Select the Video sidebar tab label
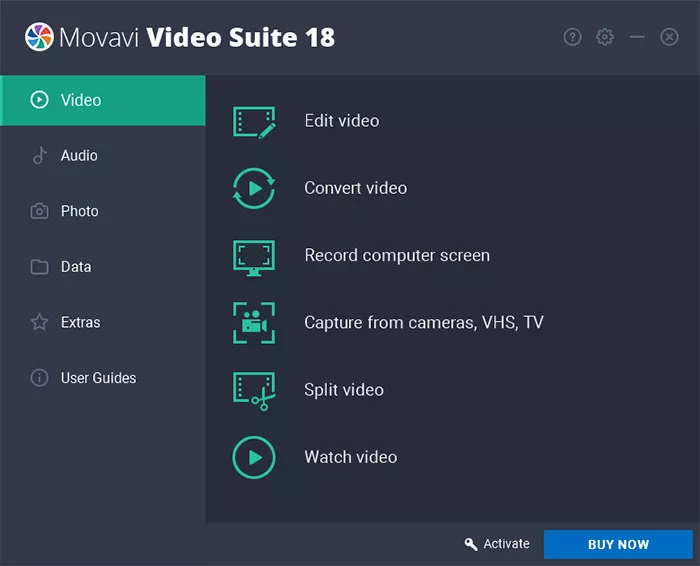The height and width of the screenshot is (566, 700). pyautogui.click(x=81, y=100)
